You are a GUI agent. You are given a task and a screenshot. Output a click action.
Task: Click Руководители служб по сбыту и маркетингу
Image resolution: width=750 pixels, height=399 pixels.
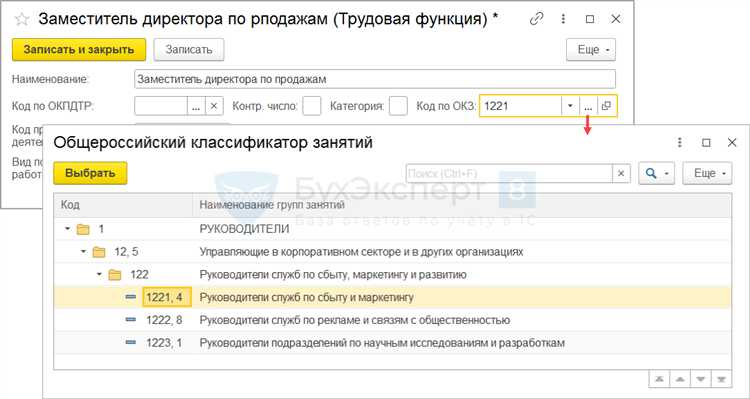[x=307, y=298]
